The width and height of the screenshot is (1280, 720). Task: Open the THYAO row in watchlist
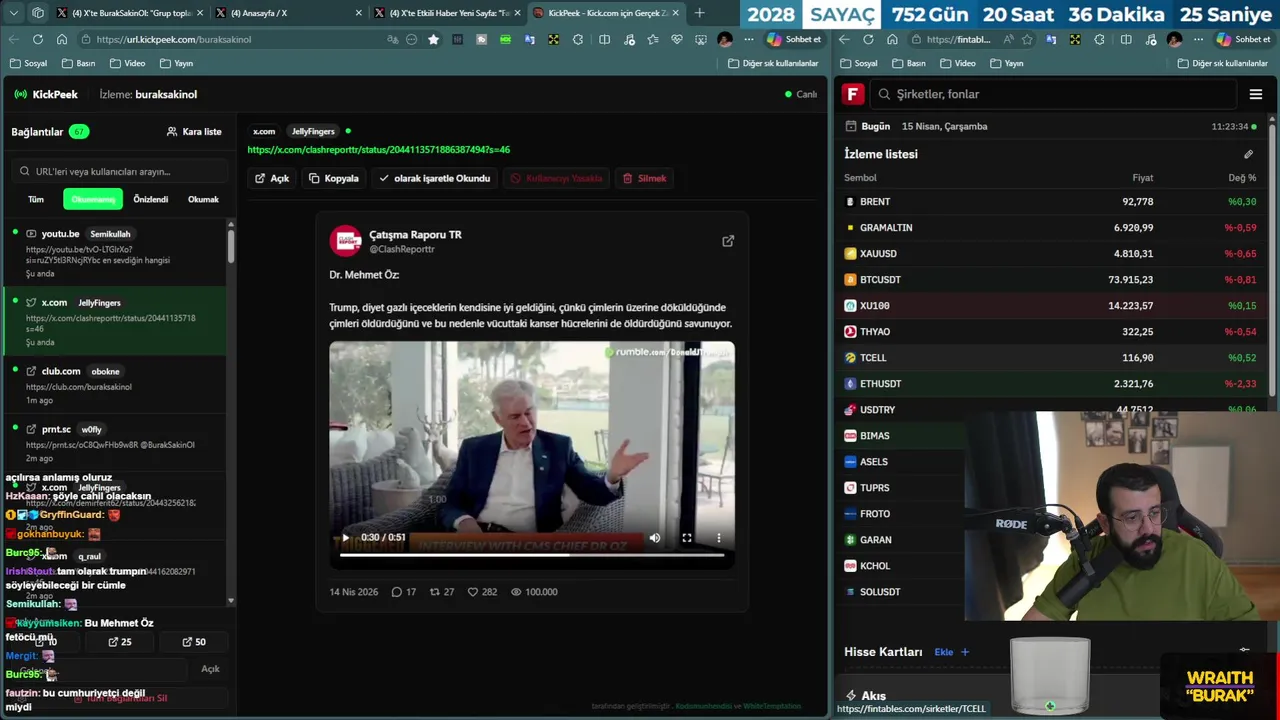pyautogui.click(x=1050, y=332)
